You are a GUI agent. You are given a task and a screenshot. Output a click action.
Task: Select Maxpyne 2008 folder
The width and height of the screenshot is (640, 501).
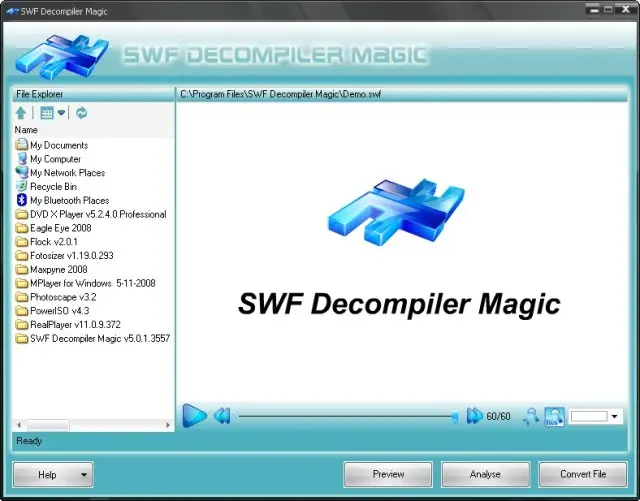[51, 269]
